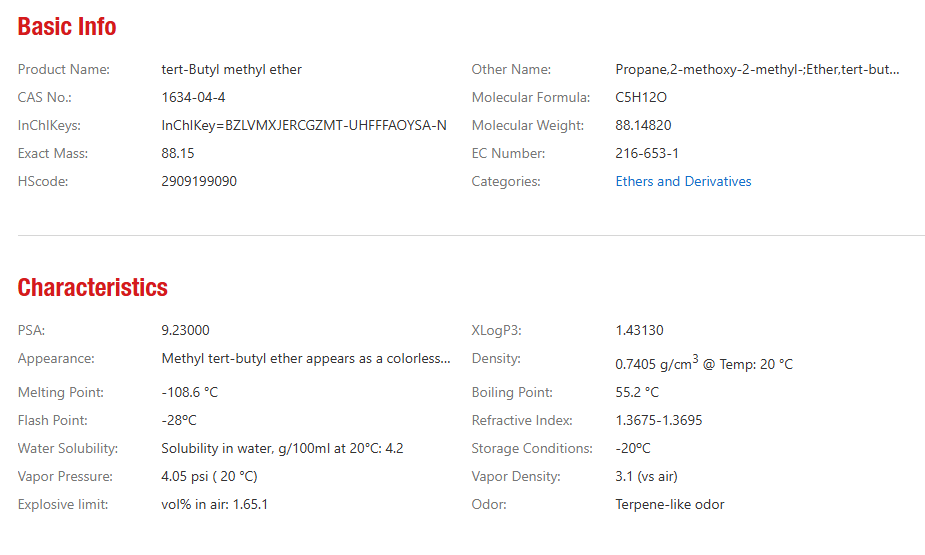Click the truncated Other Name value text

(x=757, y=70)
